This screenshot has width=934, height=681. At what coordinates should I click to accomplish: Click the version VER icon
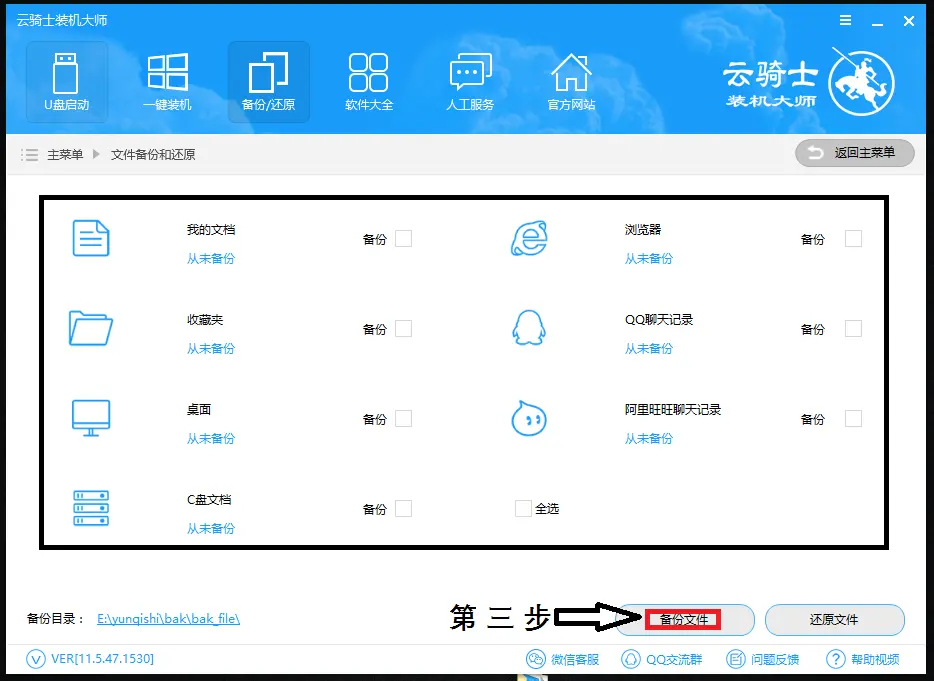[36, 659]
